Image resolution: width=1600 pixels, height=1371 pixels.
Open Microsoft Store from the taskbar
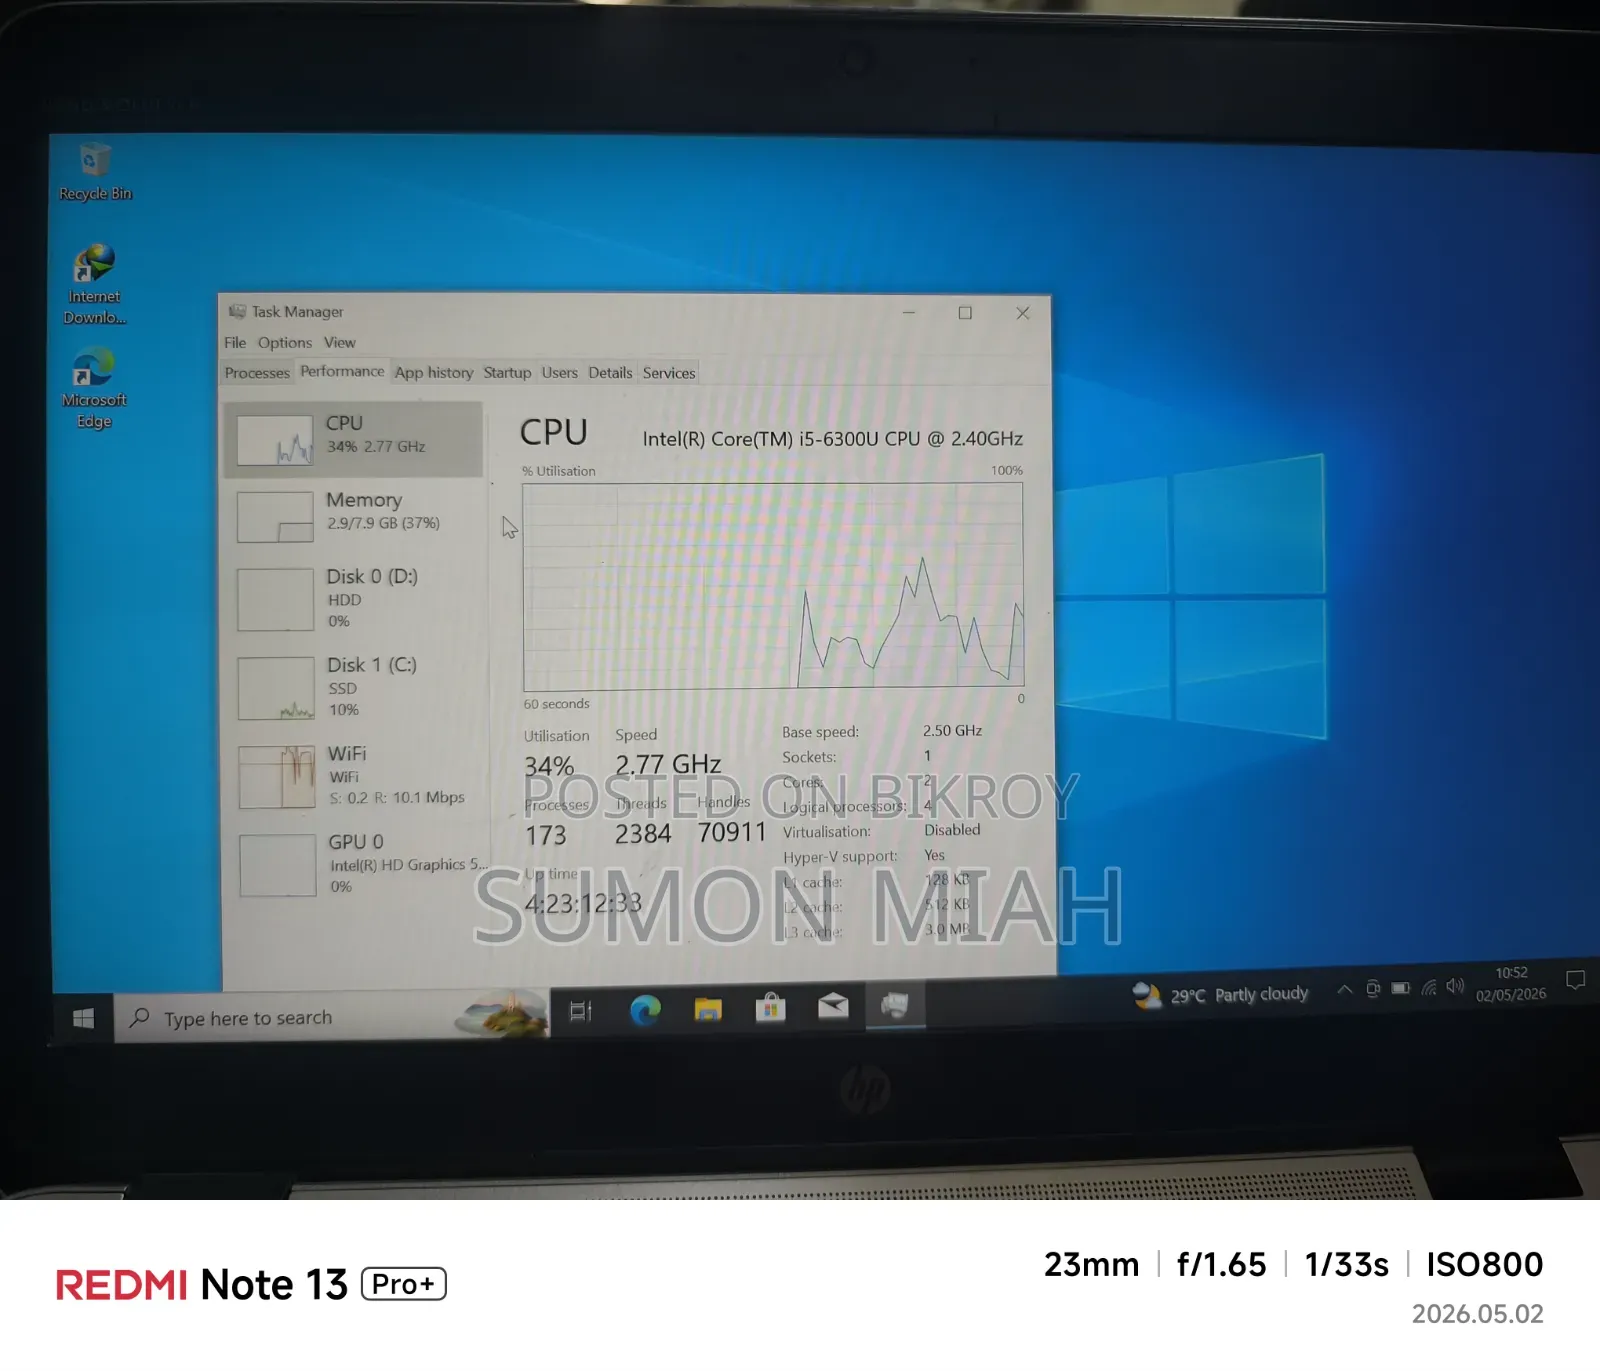point(770,1008)
